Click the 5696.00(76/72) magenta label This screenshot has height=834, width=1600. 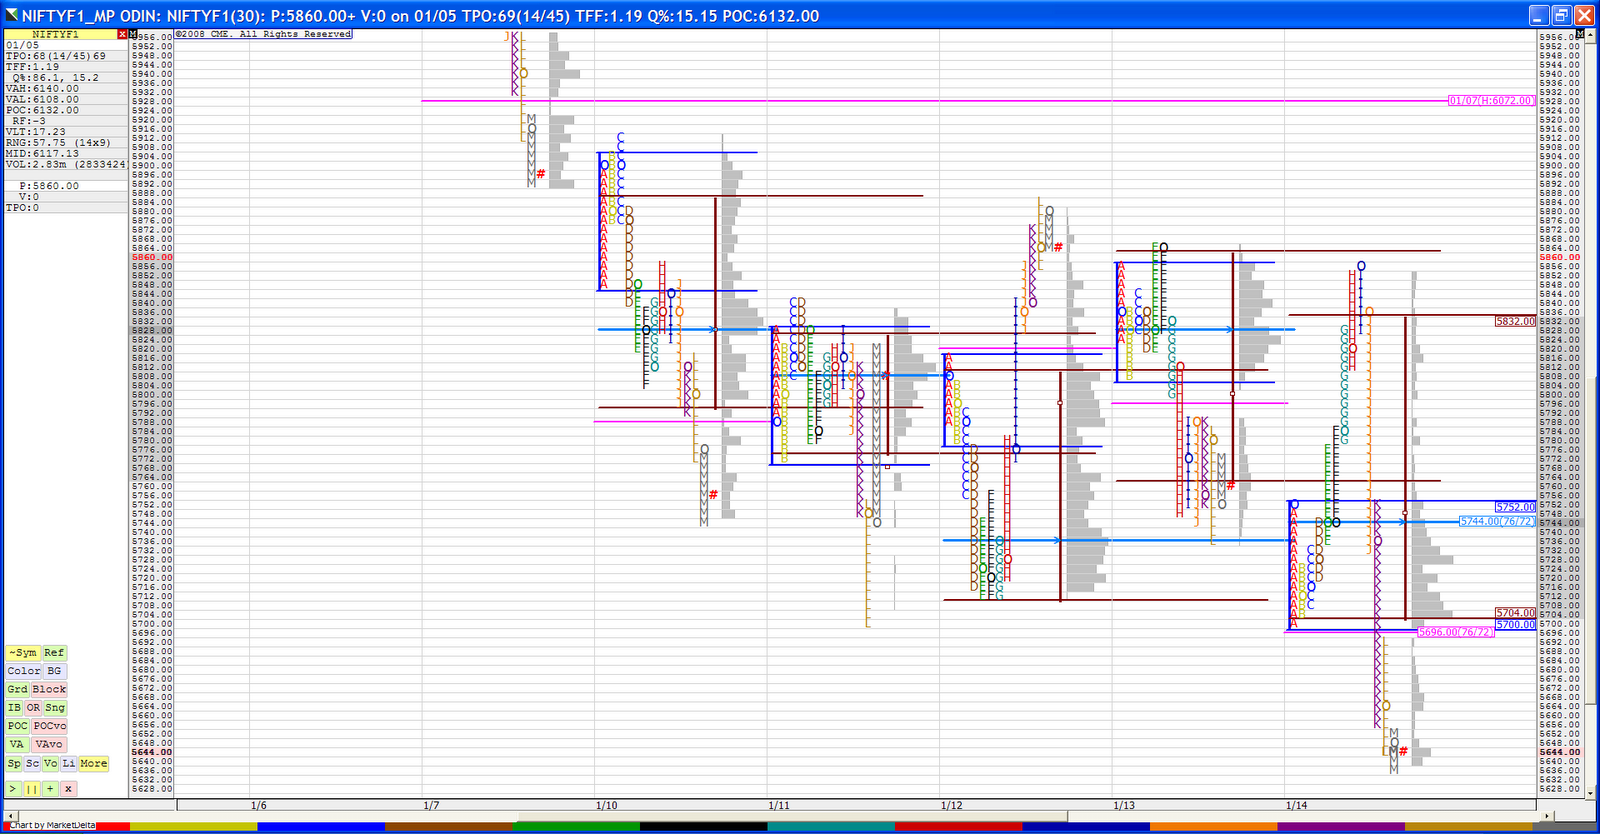tap(1456, 632)
